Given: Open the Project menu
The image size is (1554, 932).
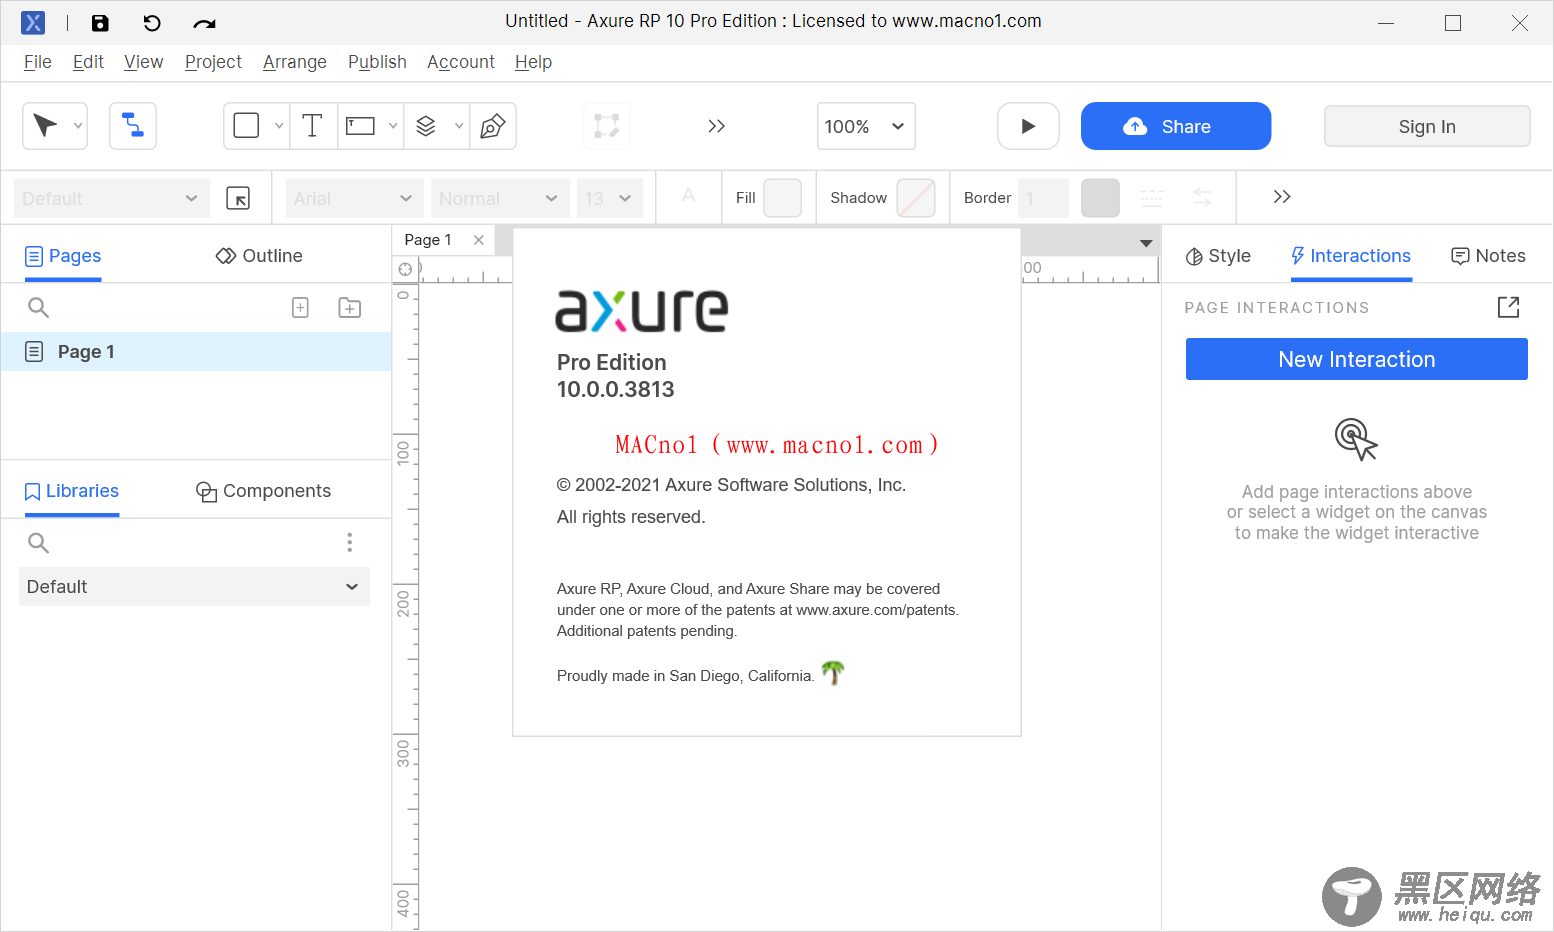Looking at the screenshot, I should click(213, 62).
